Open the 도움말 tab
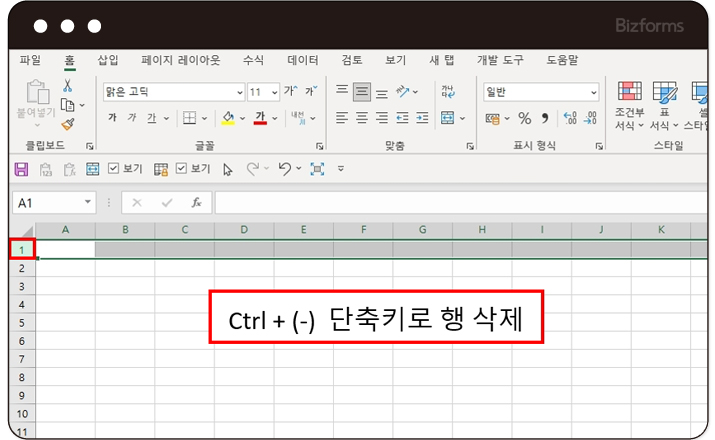Screen dimensions: 715x440 click(x=562, y=60)
